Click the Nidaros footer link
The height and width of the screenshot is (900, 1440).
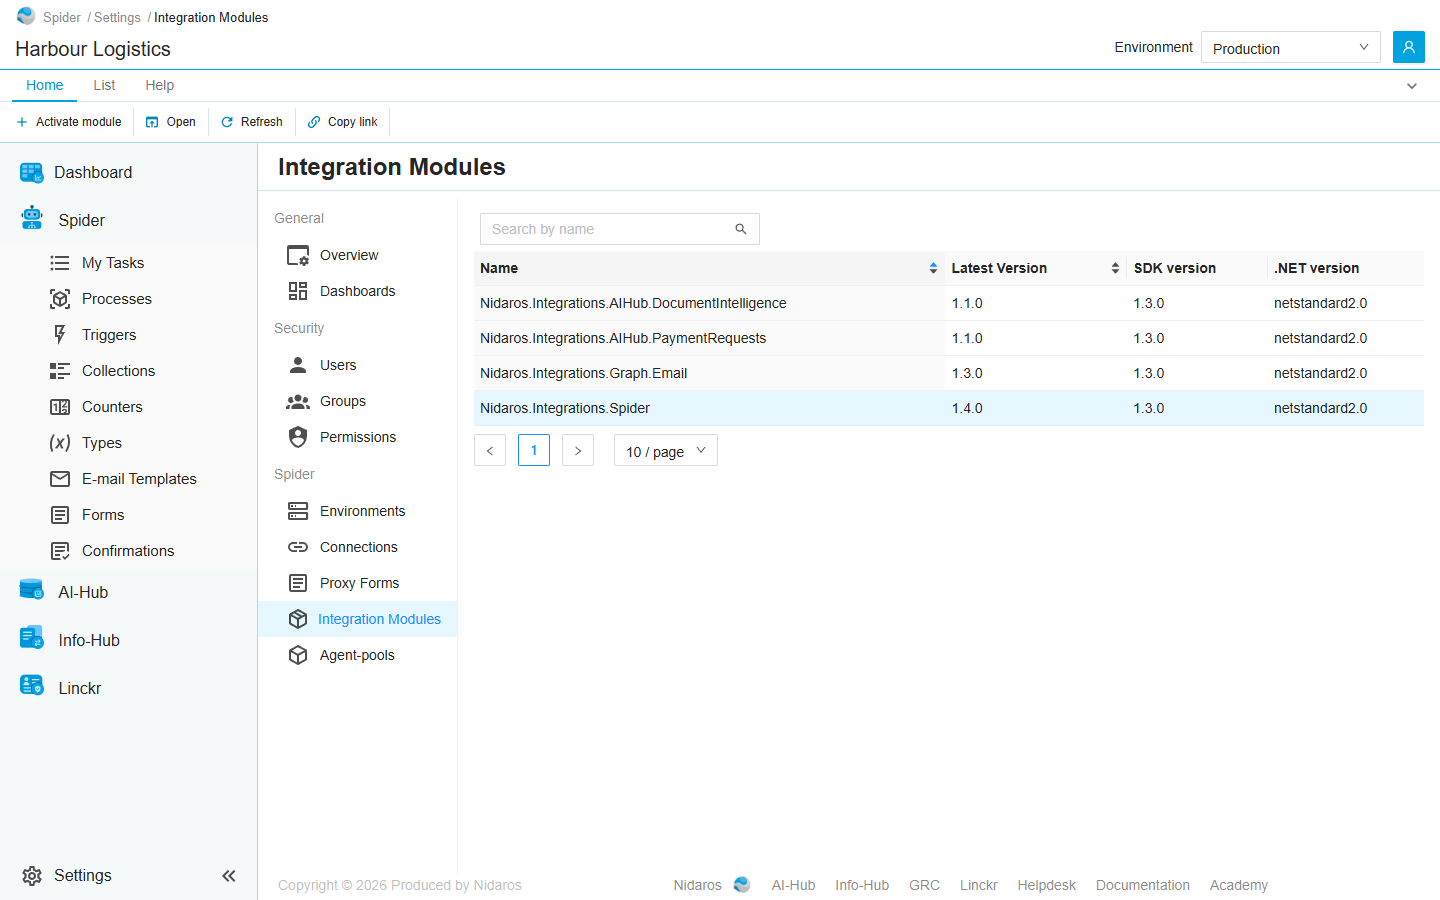click(x=698, y=885)
